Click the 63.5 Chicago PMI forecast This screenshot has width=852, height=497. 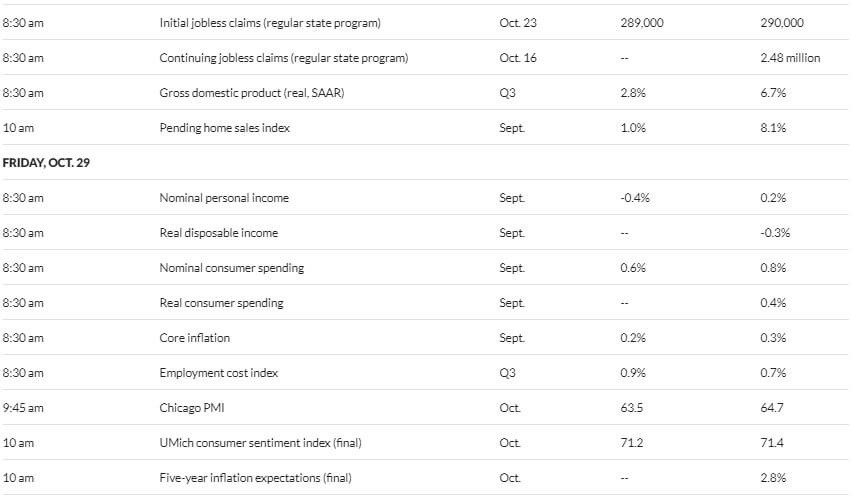pos(631,408)
